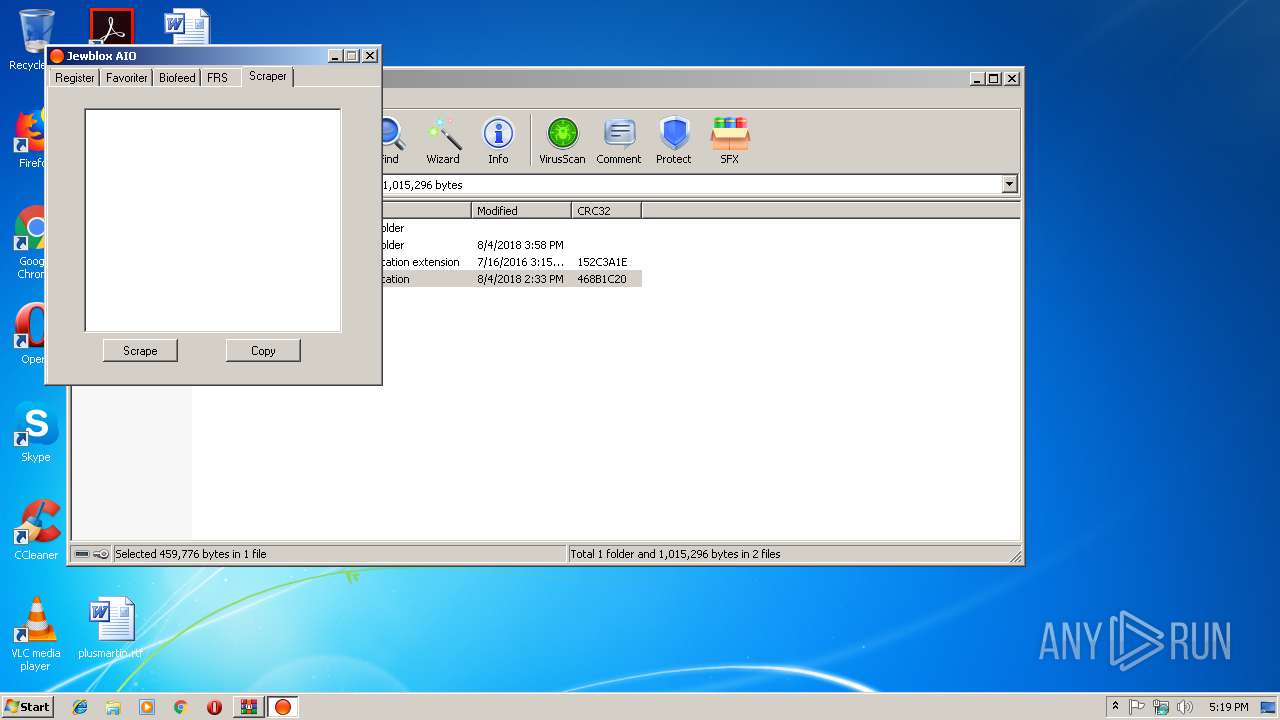
Task: Click the volume speaker tray icon
Action: pos(1185,707)
